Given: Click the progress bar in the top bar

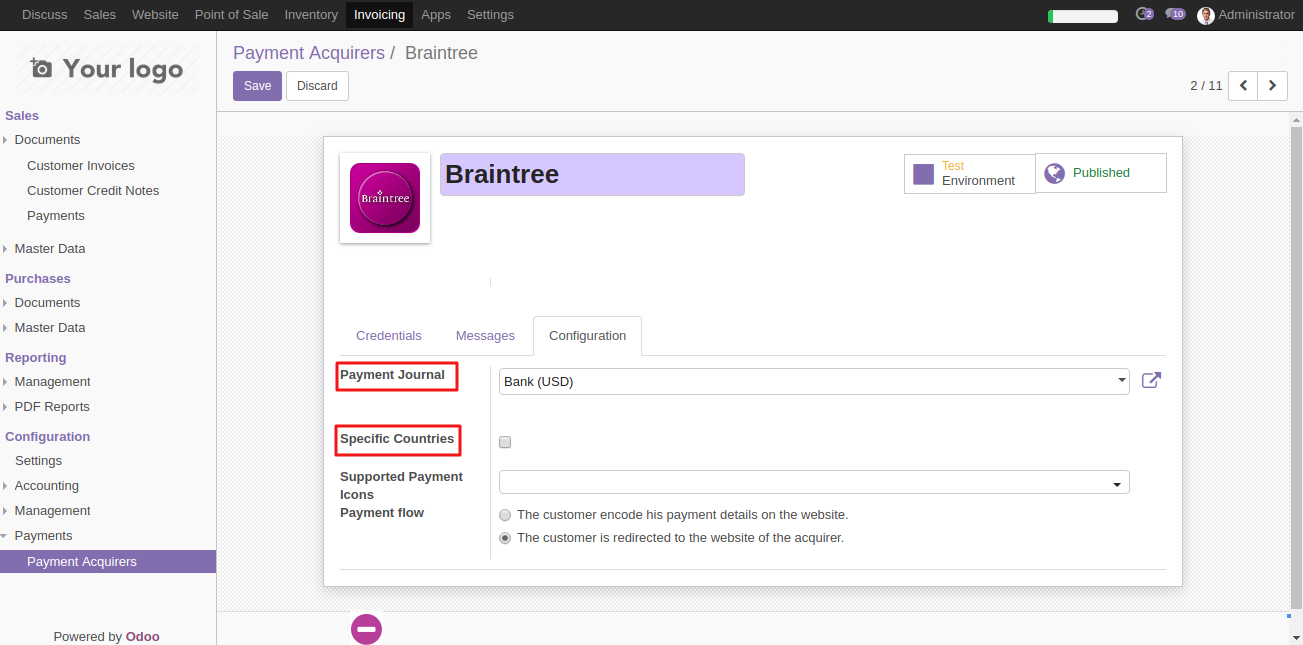Looking at the screenshot, I should 1083,15.
